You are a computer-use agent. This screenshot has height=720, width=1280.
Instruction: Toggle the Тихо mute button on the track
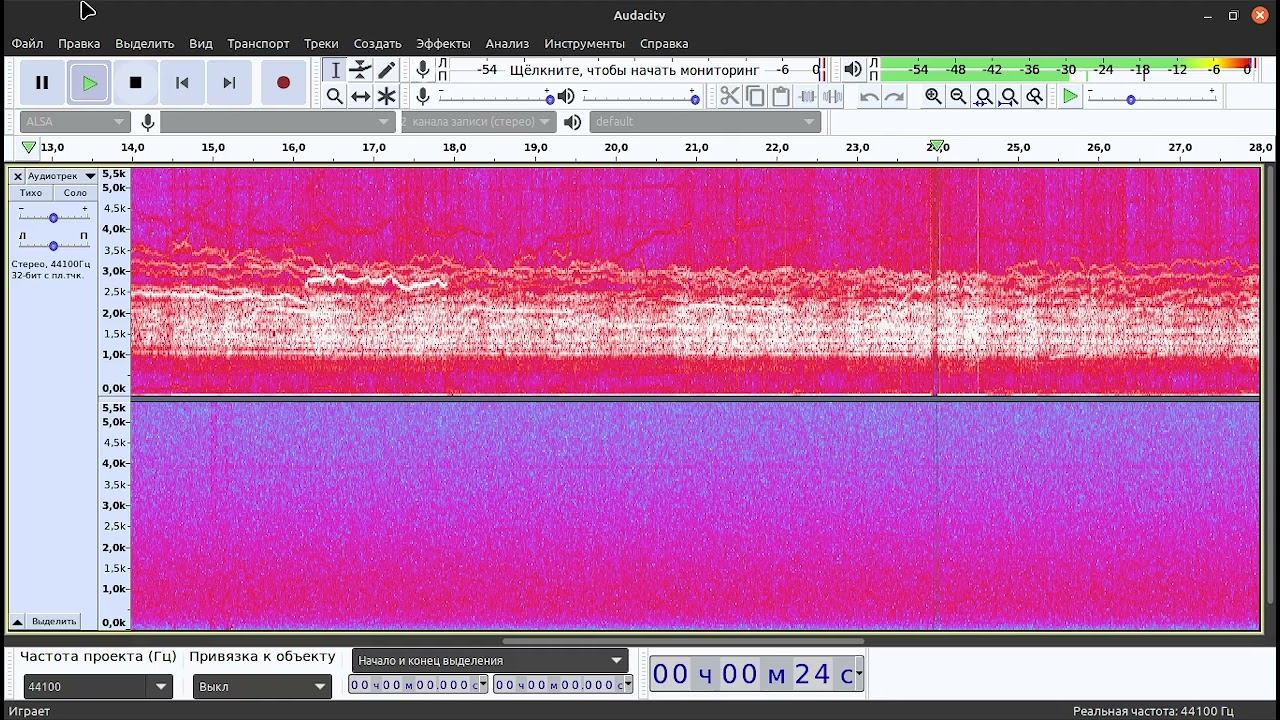point(31,193)
